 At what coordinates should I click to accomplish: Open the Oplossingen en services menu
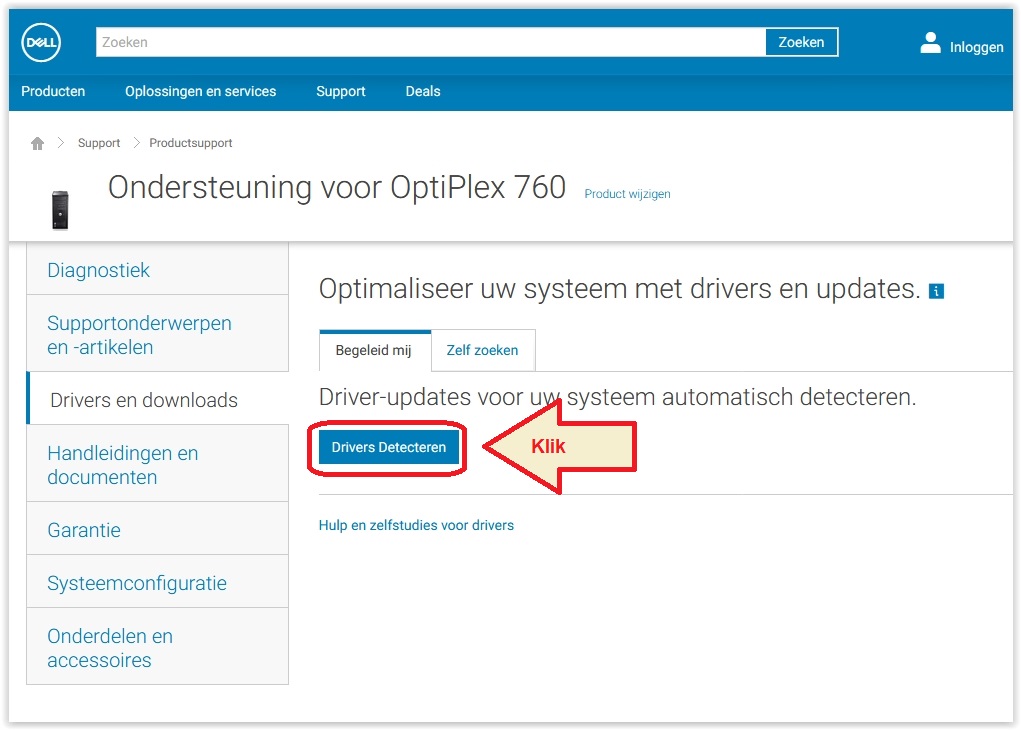pos(201,91)
